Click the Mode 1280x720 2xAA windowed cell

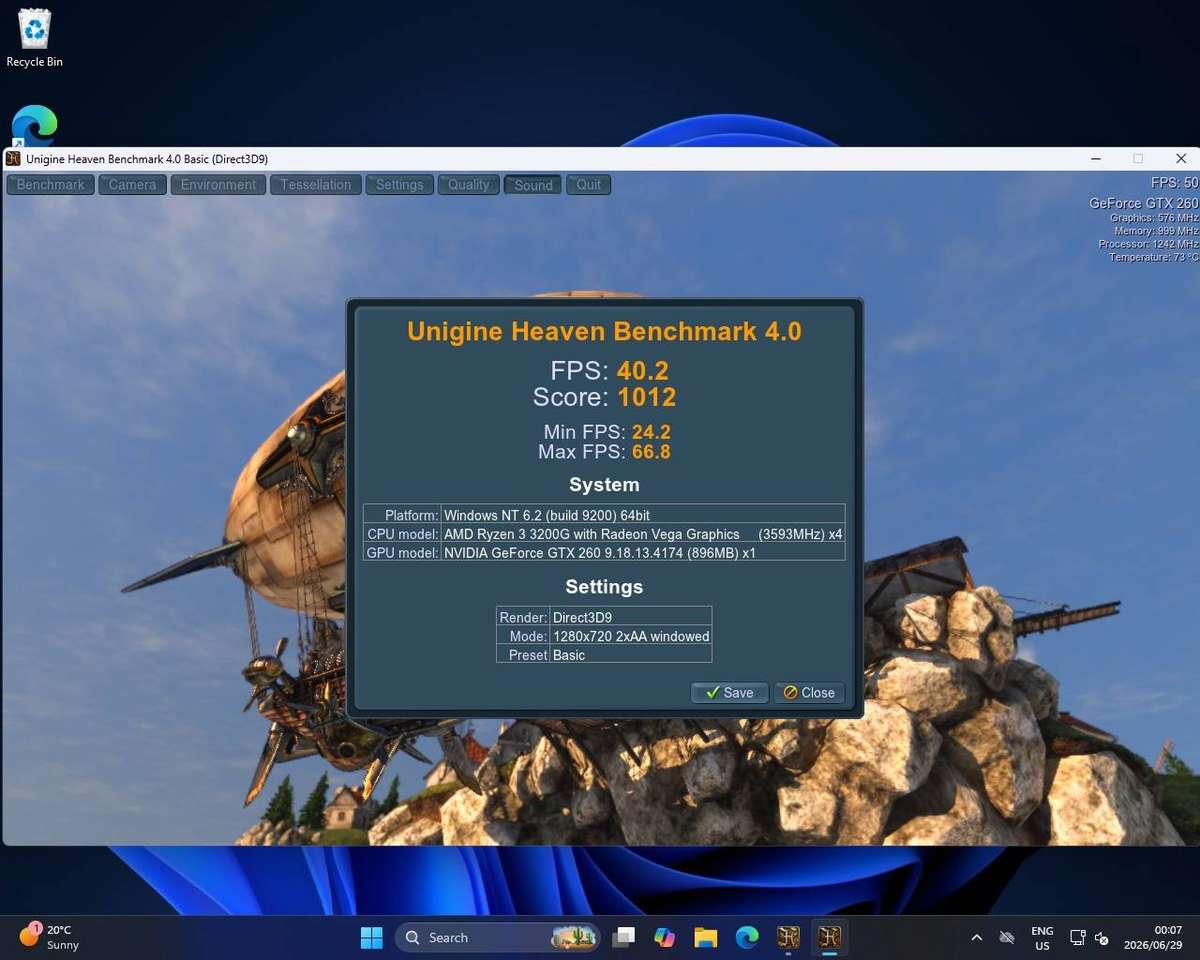630,636
